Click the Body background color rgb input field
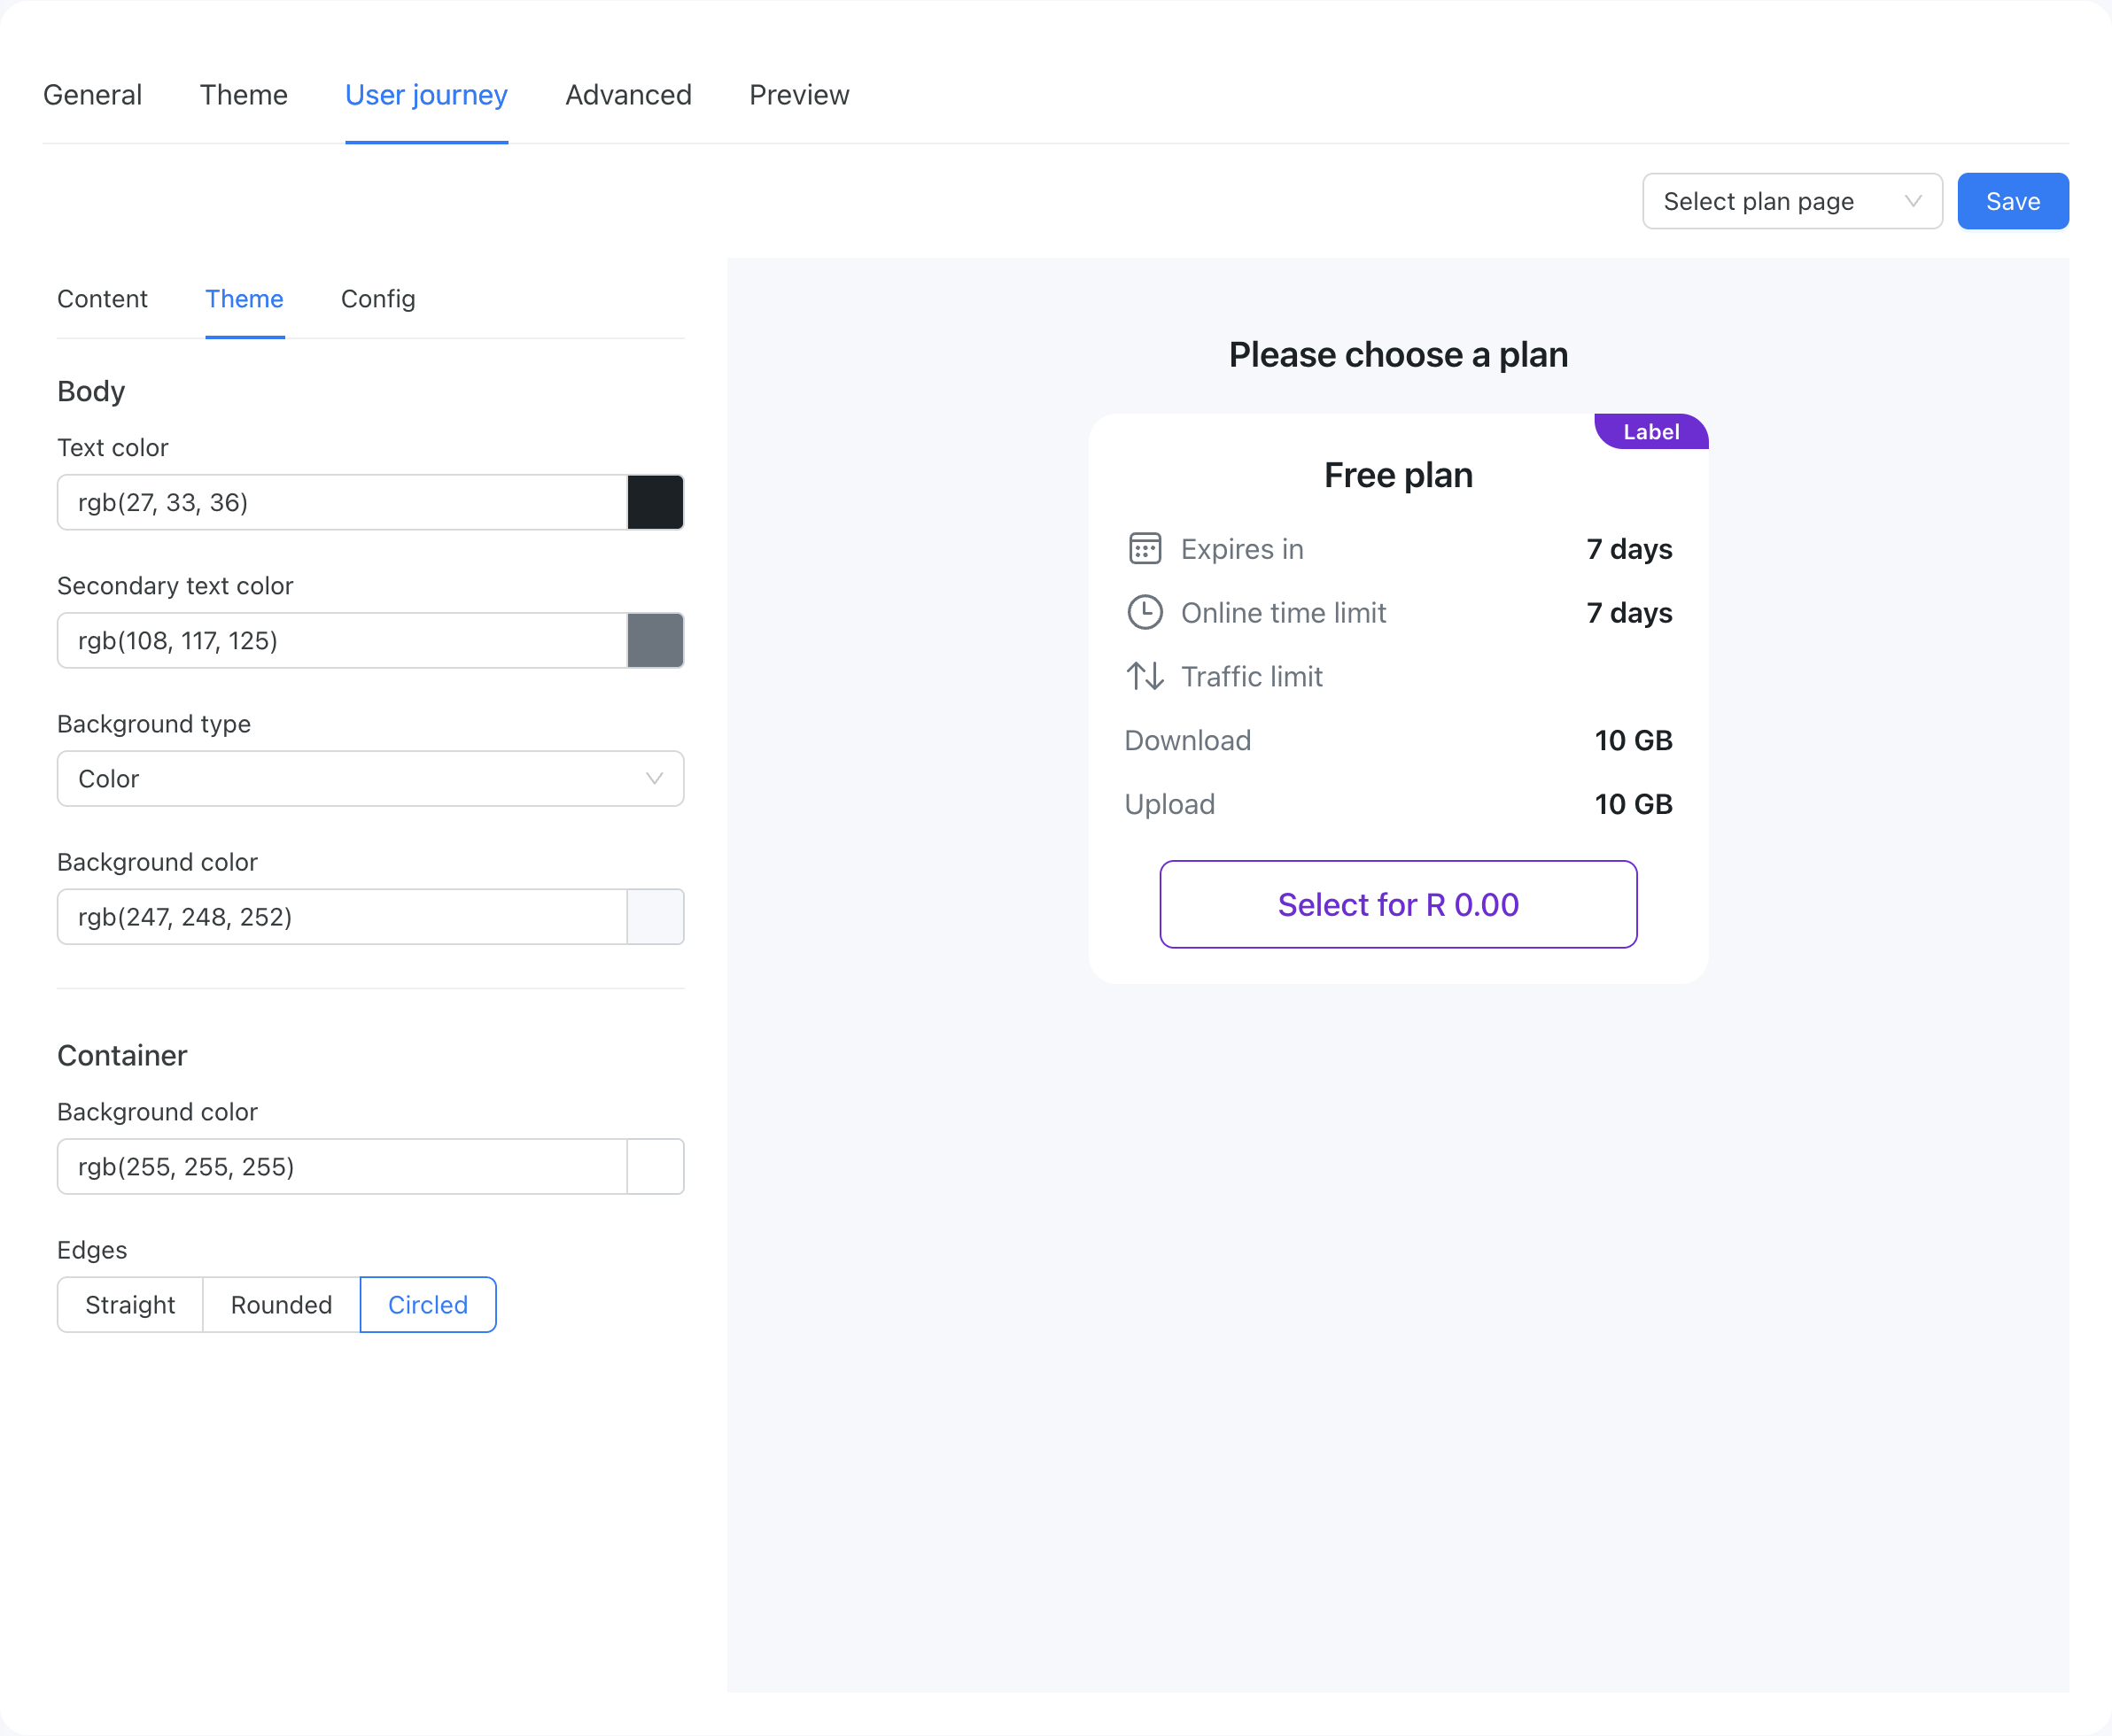Viewport: 2112px width, 1736px height. tap(342, 917)
